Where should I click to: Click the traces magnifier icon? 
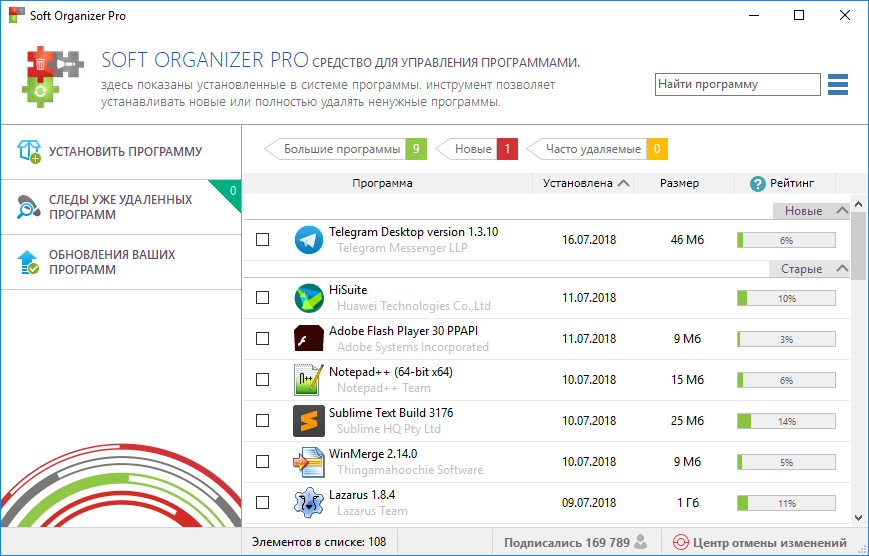click(28, 207)
